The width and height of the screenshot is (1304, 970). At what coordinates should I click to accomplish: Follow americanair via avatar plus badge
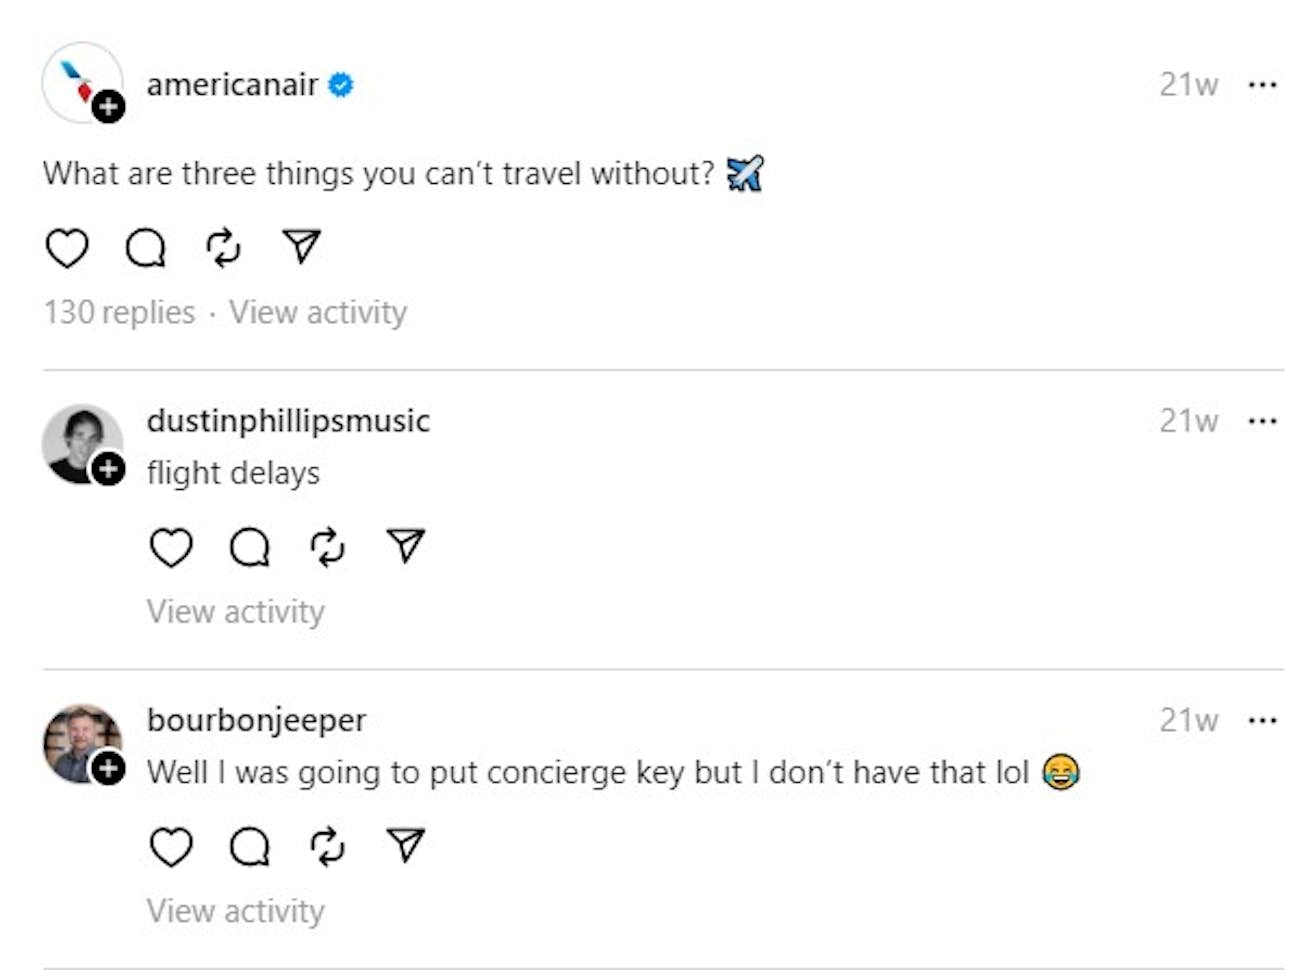109,106
